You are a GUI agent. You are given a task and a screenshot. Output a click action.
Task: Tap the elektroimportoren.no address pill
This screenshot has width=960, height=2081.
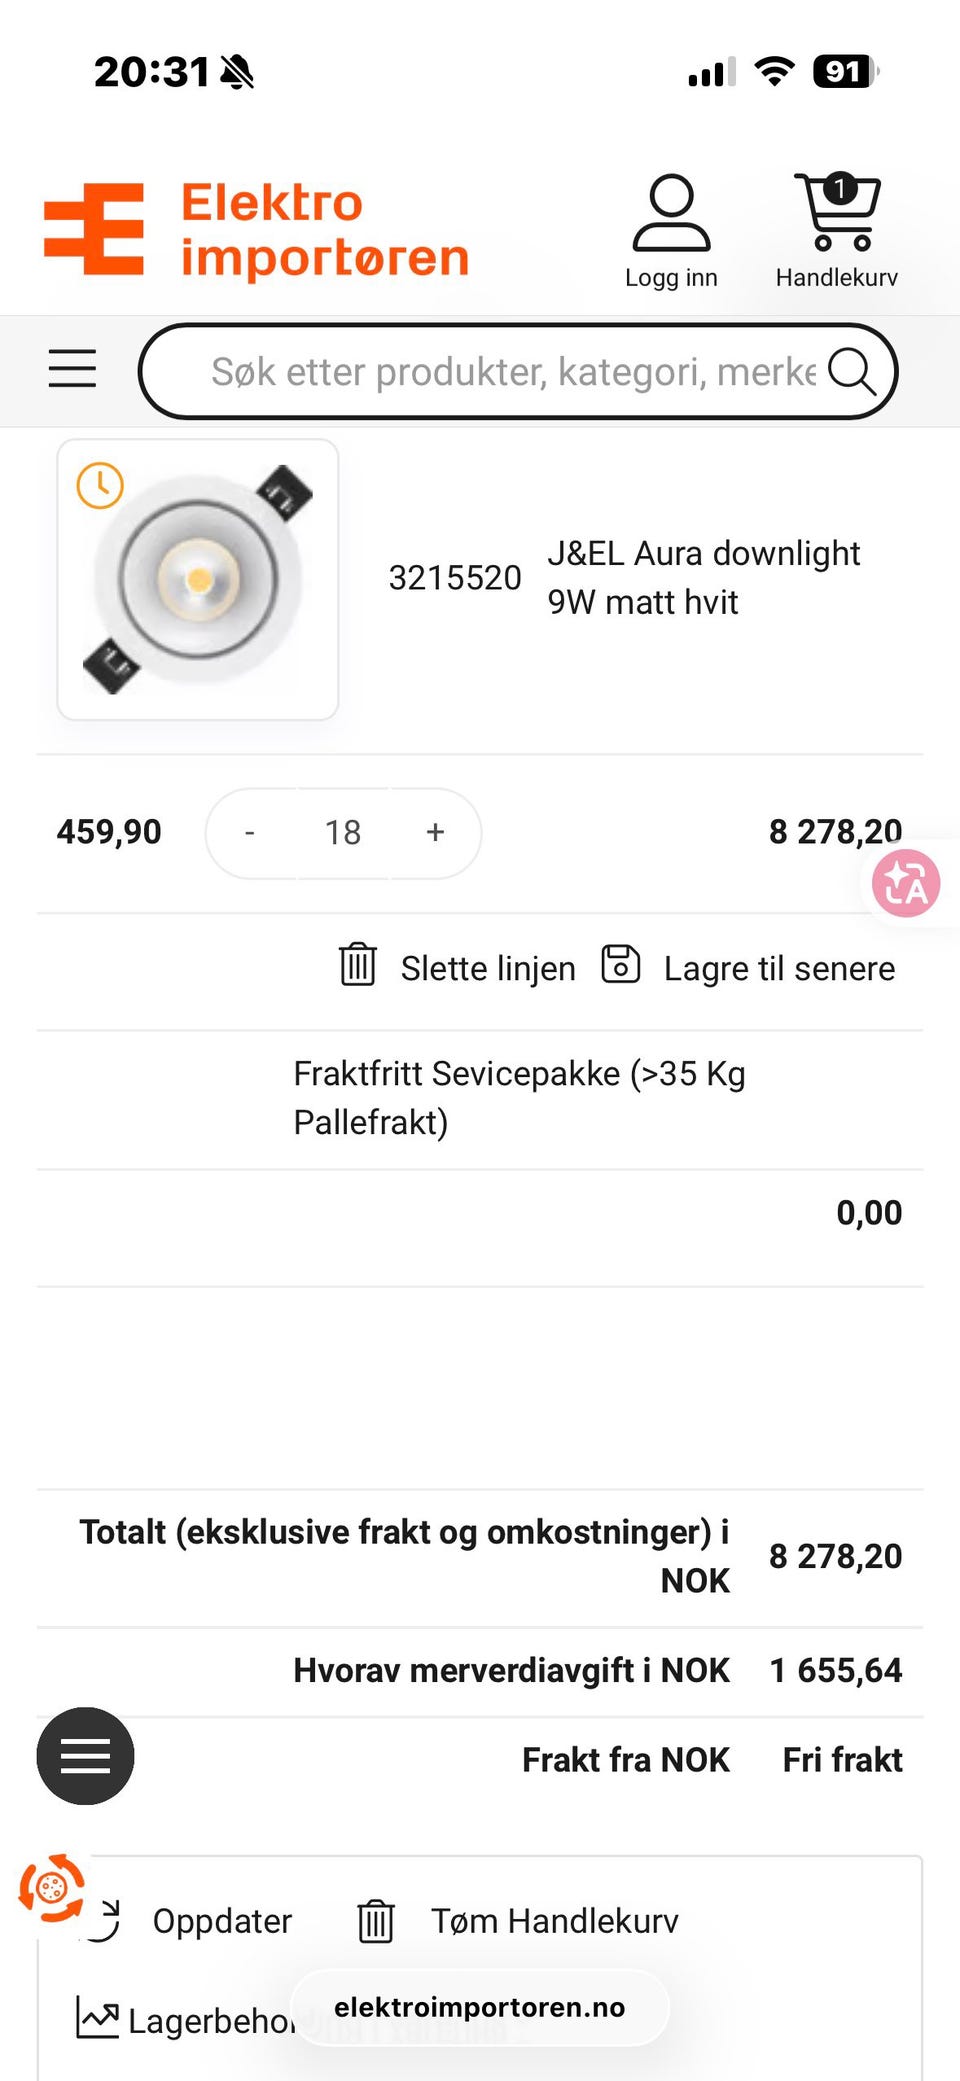tap(480, 2007)
